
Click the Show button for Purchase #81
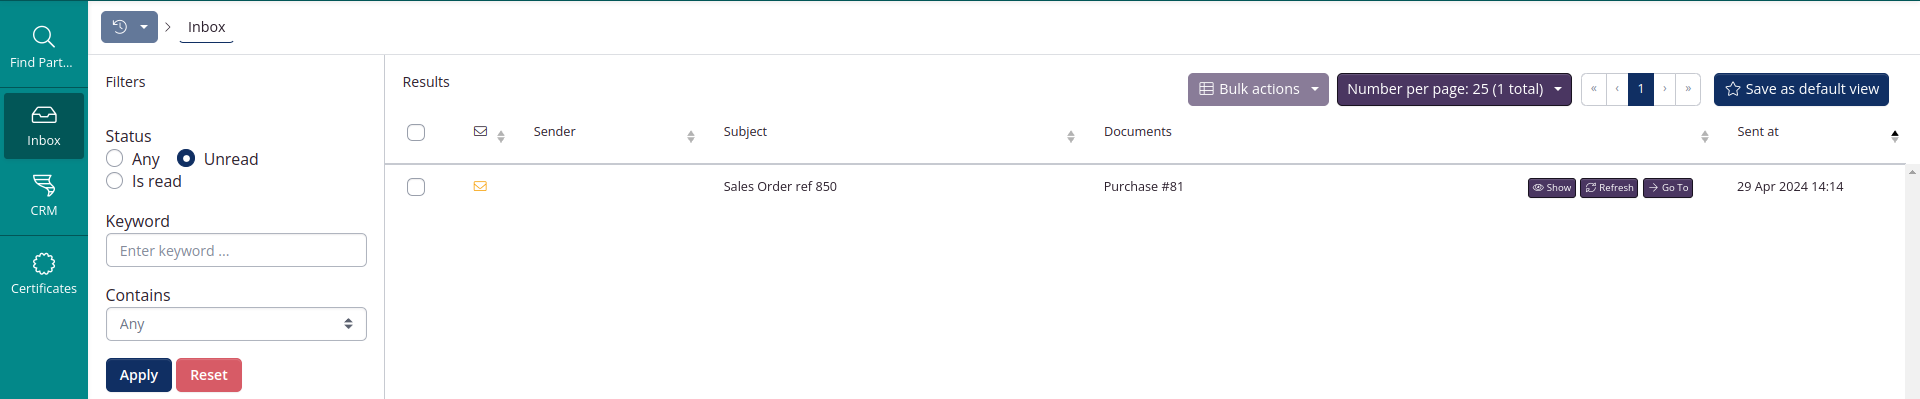point(1552,187)
